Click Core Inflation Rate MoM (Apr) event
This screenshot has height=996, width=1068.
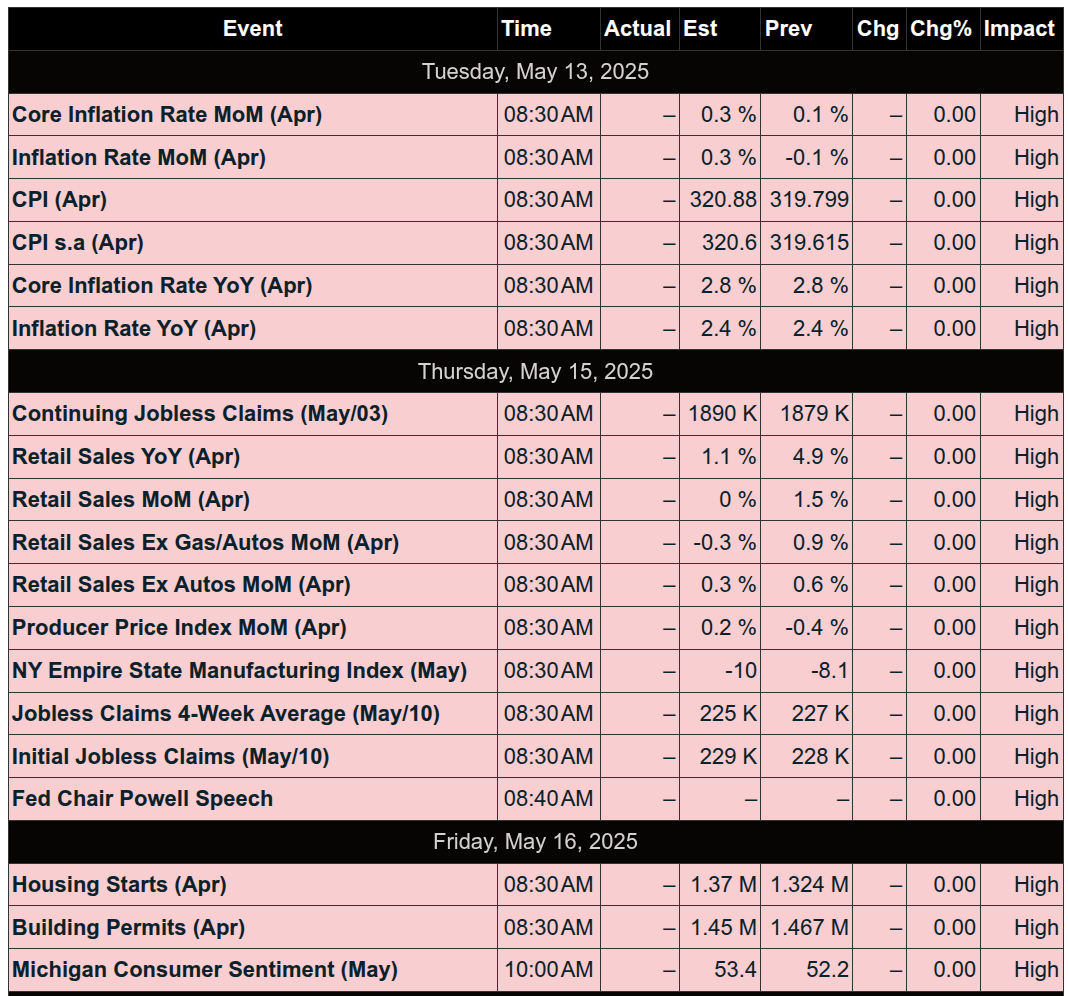coord(167,114)
